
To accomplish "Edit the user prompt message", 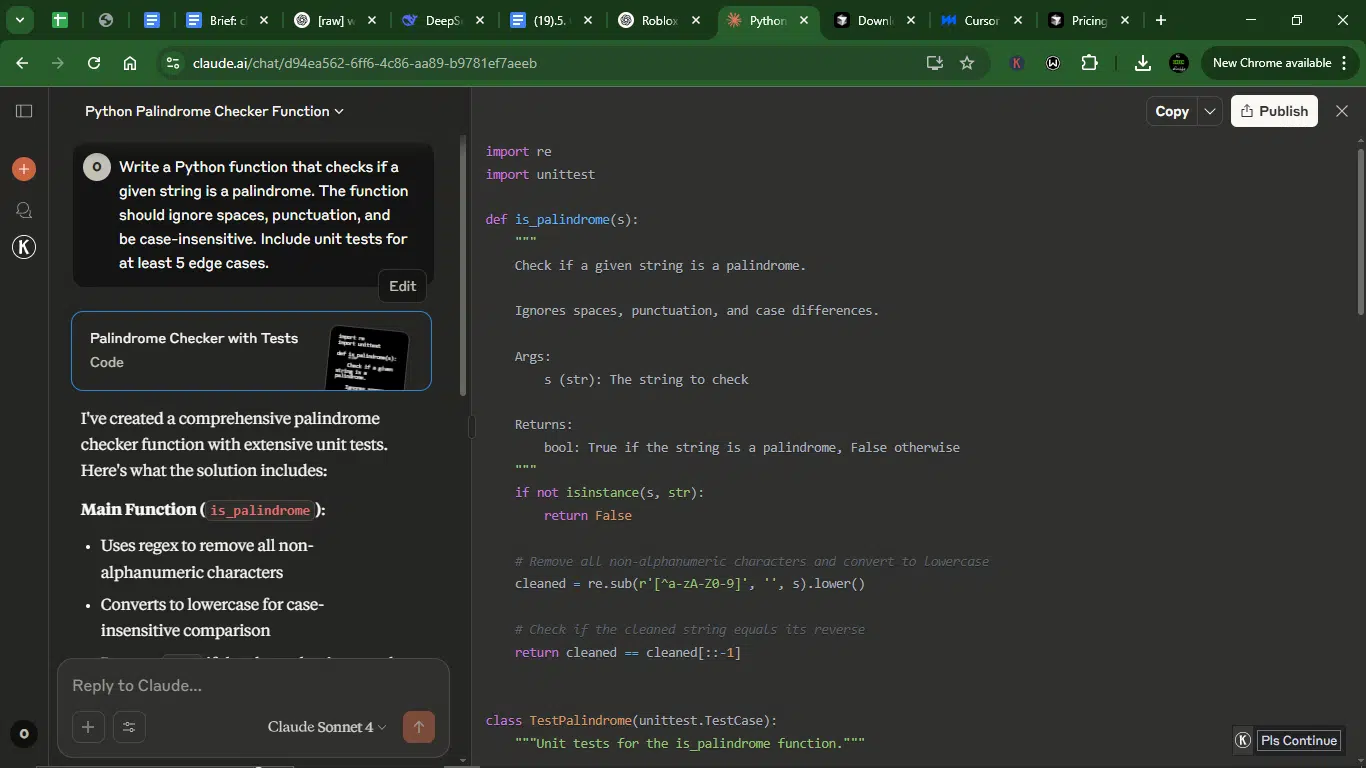I will pos(403,286).
